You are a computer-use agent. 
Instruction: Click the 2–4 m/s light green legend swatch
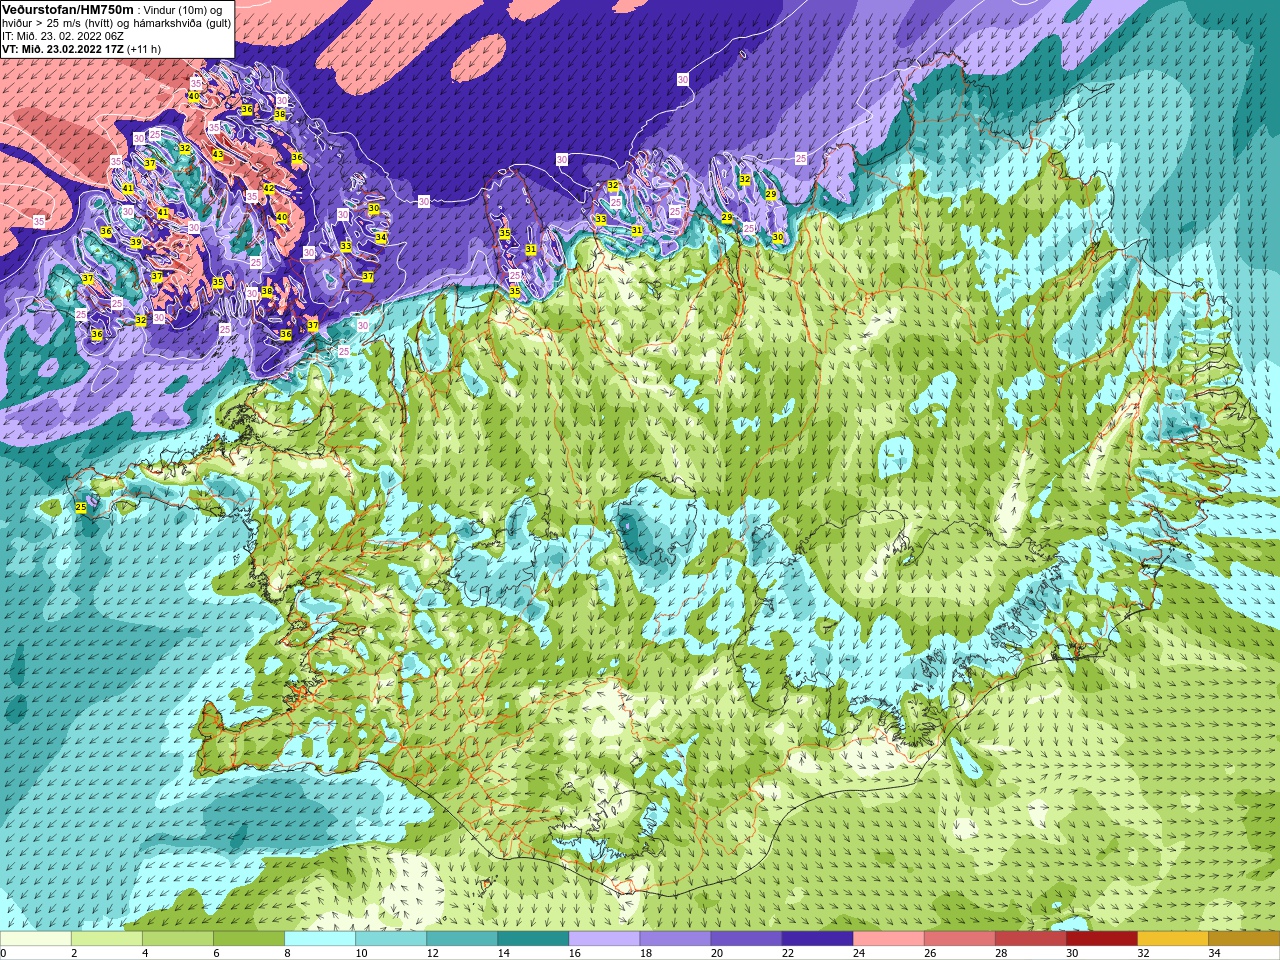coord(107,939)
